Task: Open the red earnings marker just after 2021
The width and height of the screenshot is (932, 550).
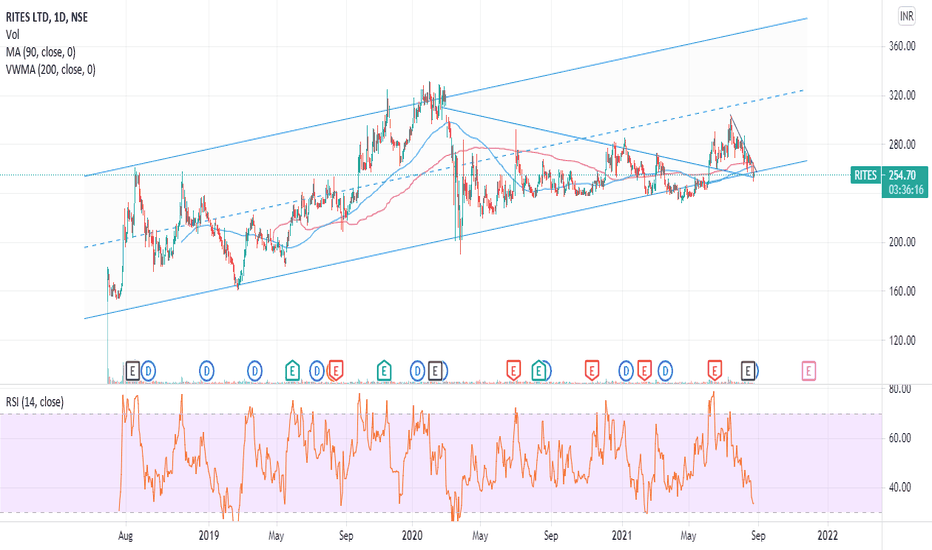Action: [644, 372]
